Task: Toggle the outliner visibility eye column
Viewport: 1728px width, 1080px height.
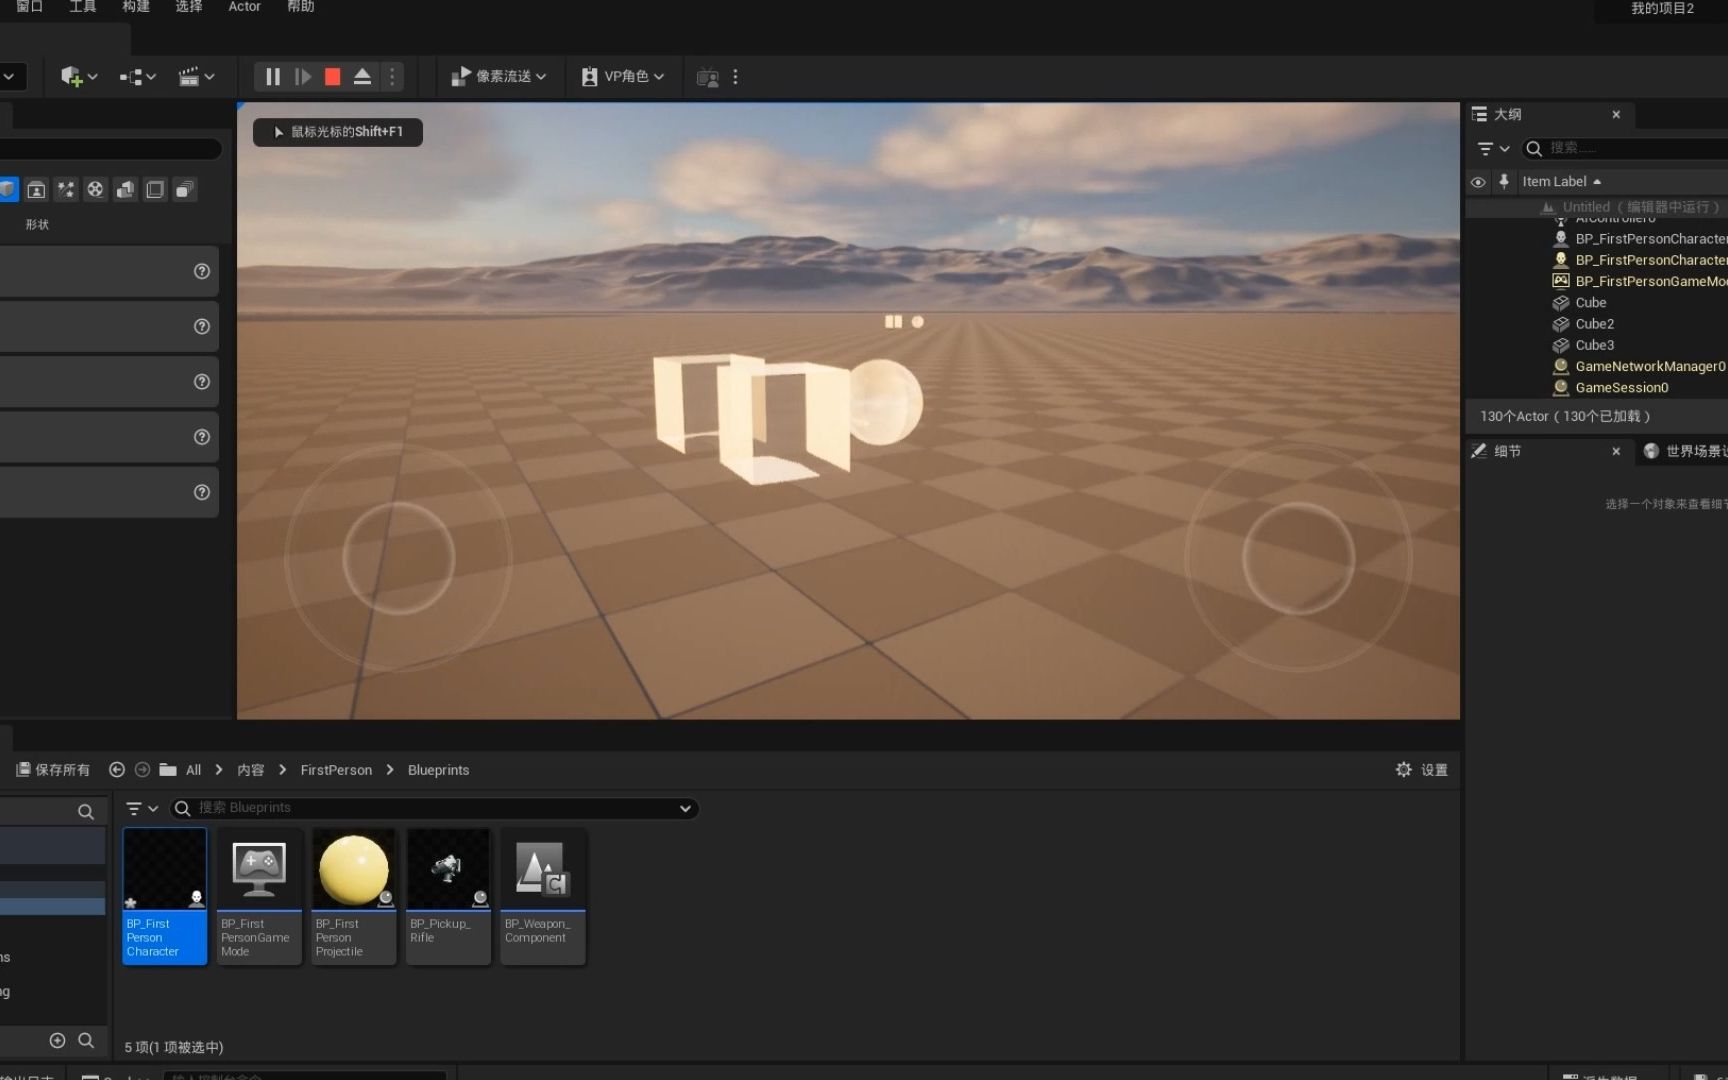Action: coord(1478,182)
